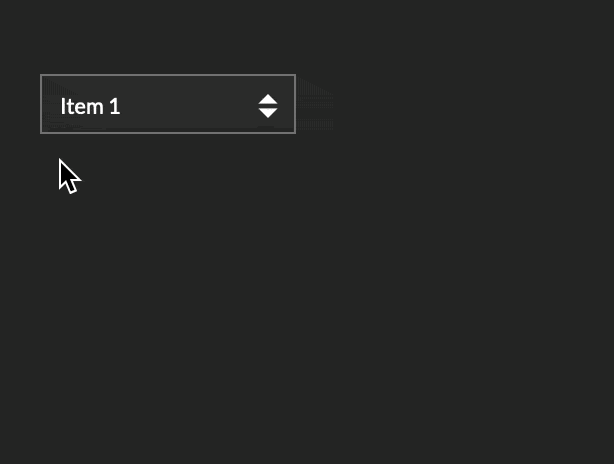Expand the select box showing Item 1
The height and width of the screenshot is (464, 614).
168,104
